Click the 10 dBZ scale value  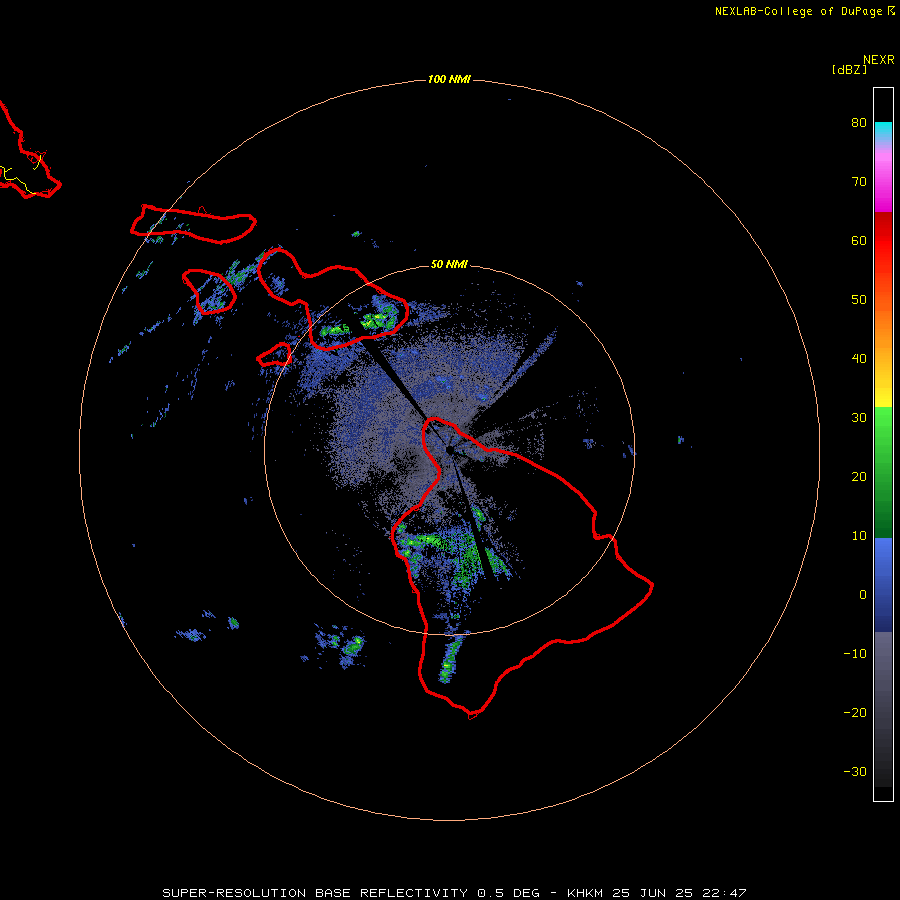pyautogui.click(x=859, y=536)
